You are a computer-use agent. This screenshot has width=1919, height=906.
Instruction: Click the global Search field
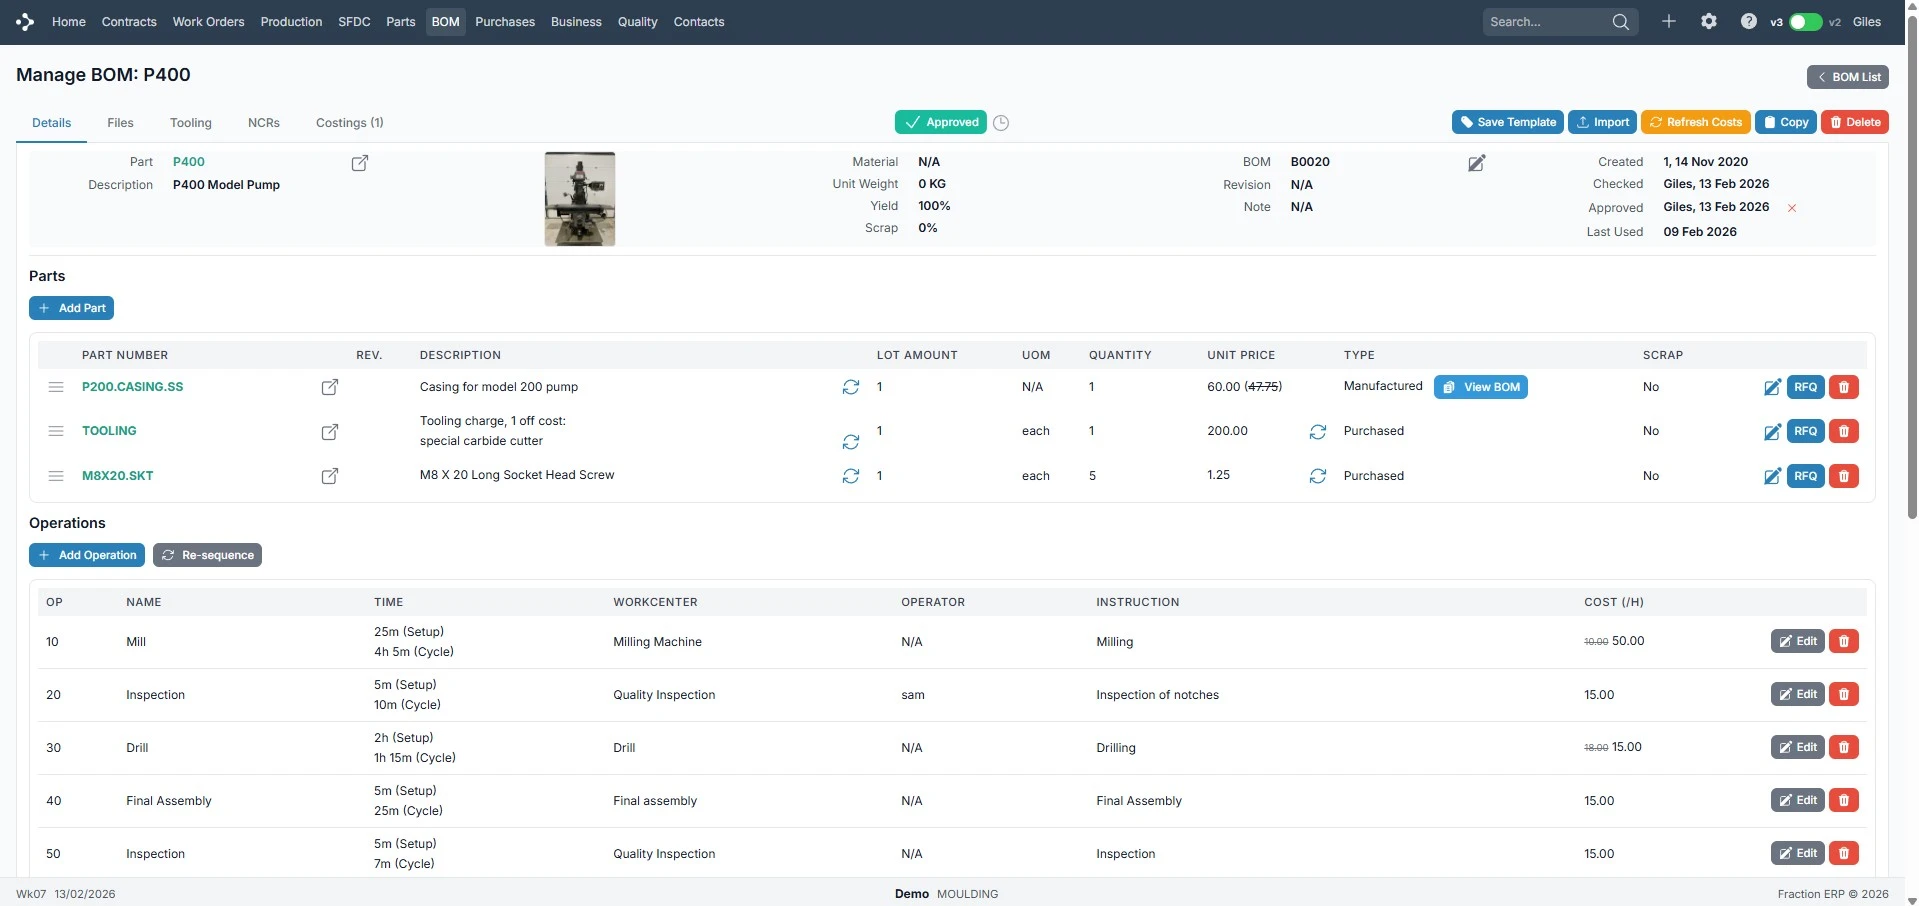point(1545,22)
